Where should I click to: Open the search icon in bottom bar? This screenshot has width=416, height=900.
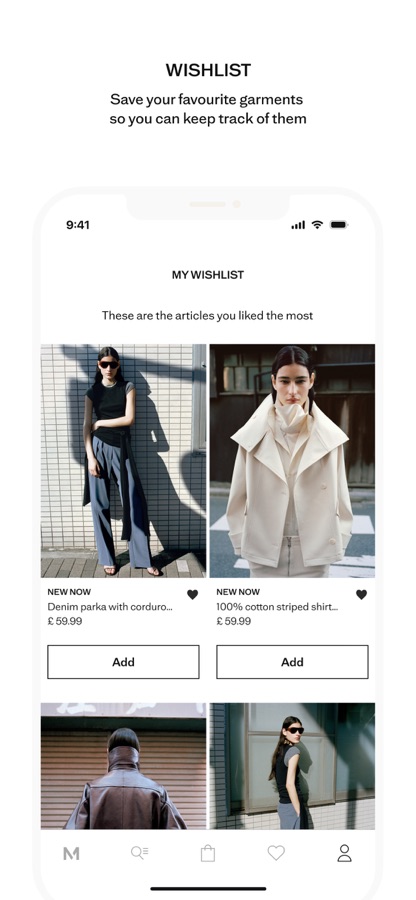coord(139,853)
